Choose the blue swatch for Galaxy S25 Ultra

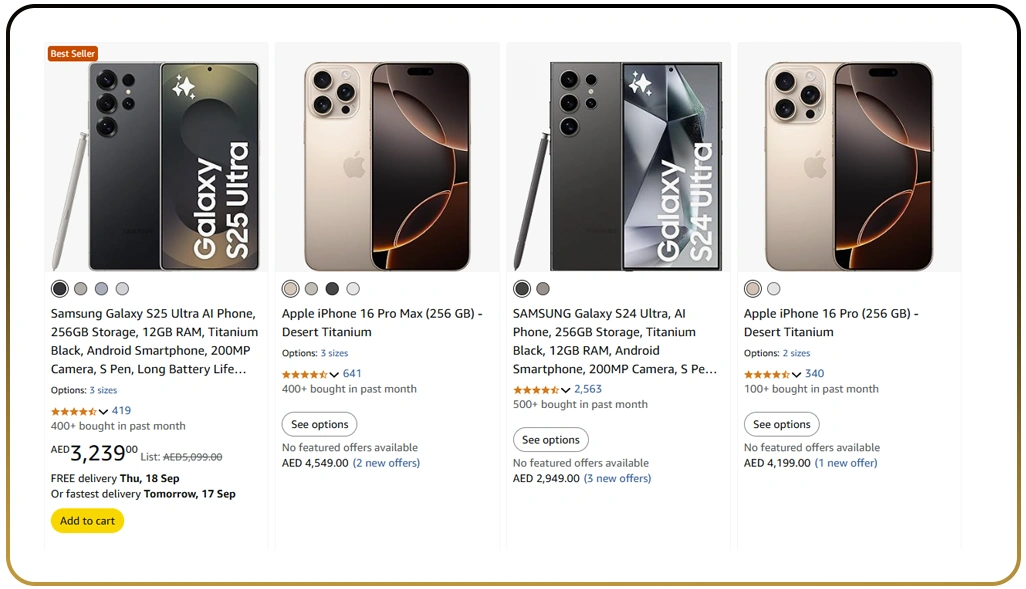click(x=101, y=288)
